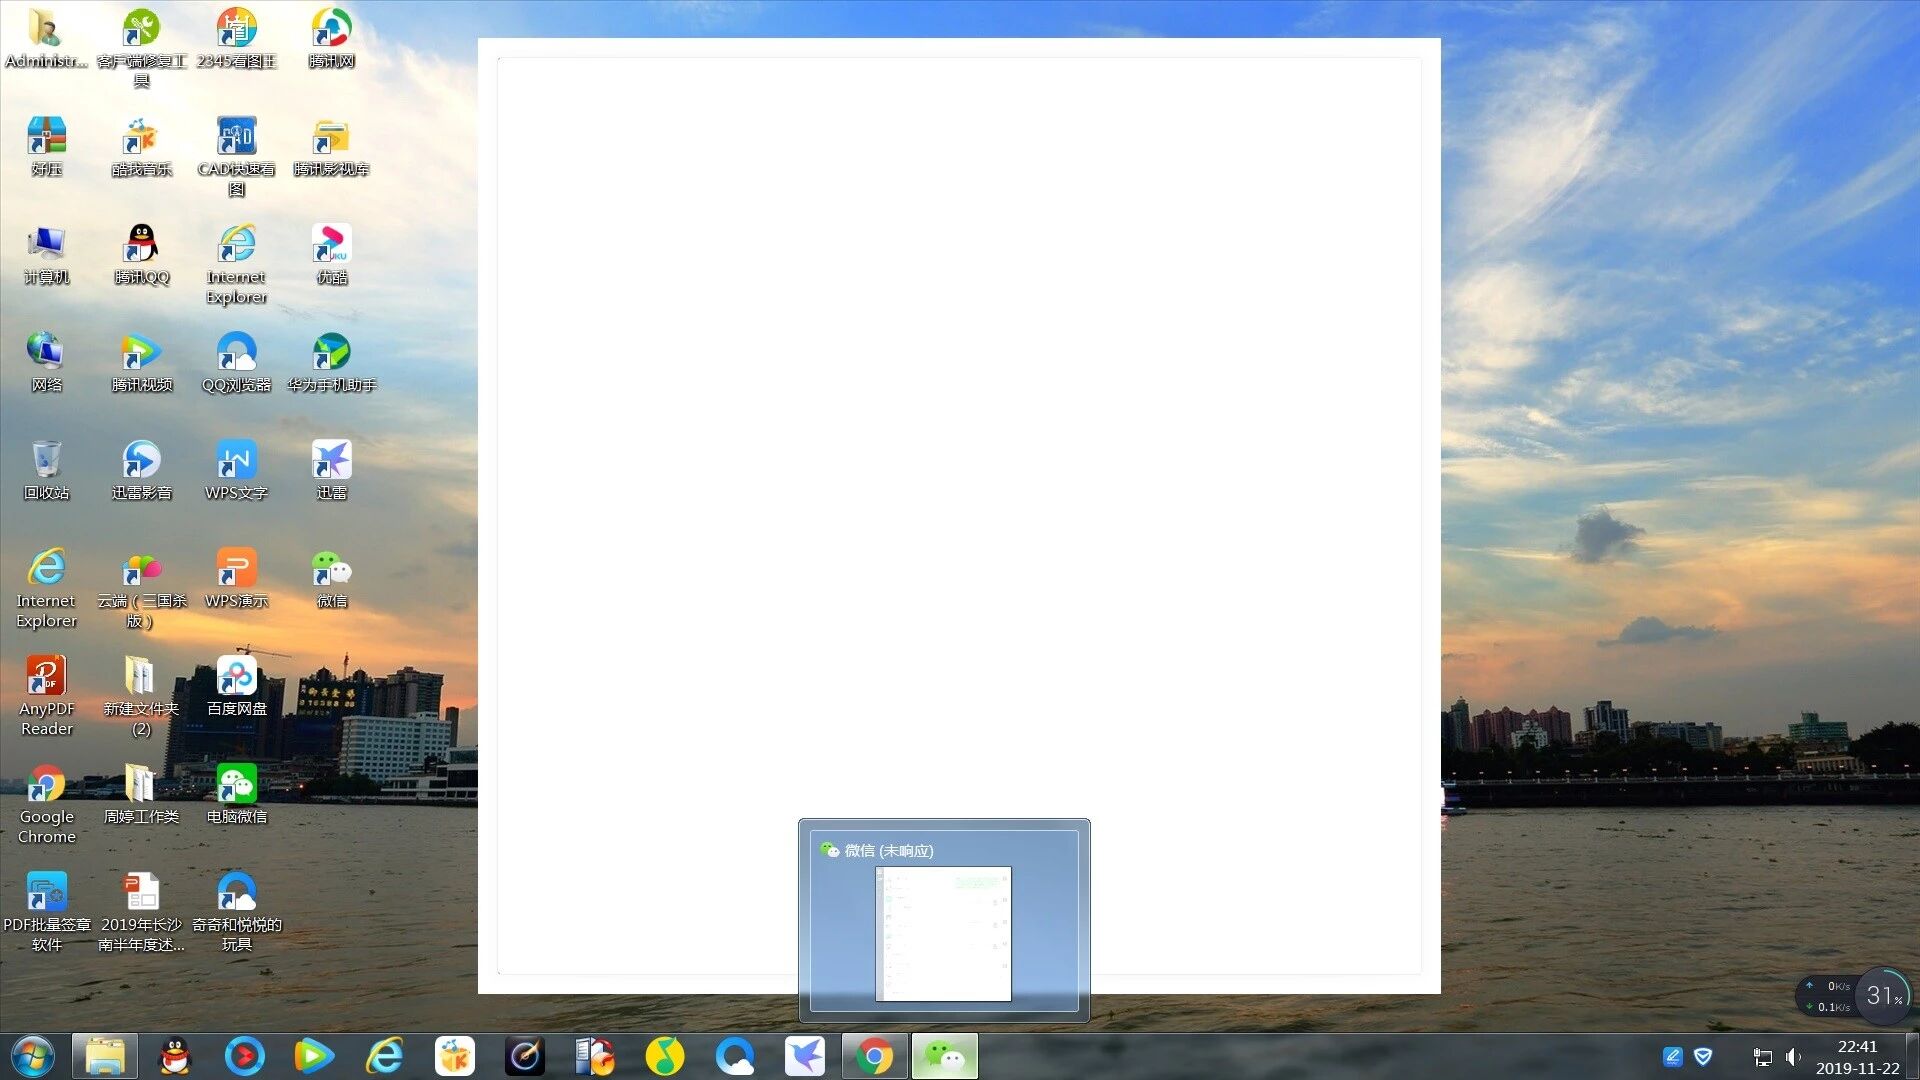Click the 31% memory usage floating widget

pos(1883,995)
